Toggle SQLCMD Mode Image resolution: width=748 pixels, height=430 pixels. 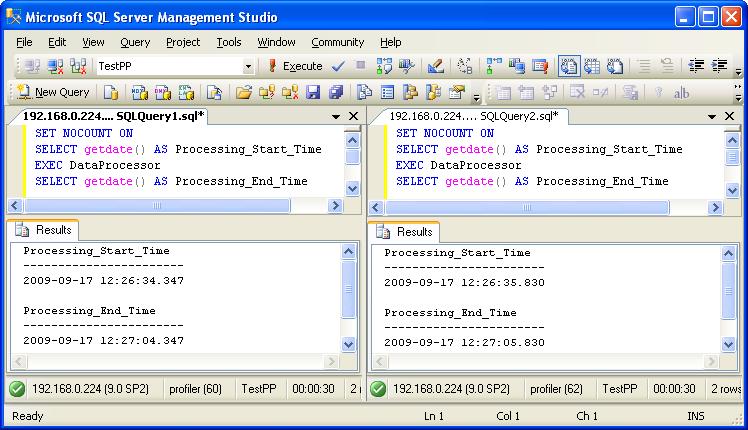[x=540, y=66]
